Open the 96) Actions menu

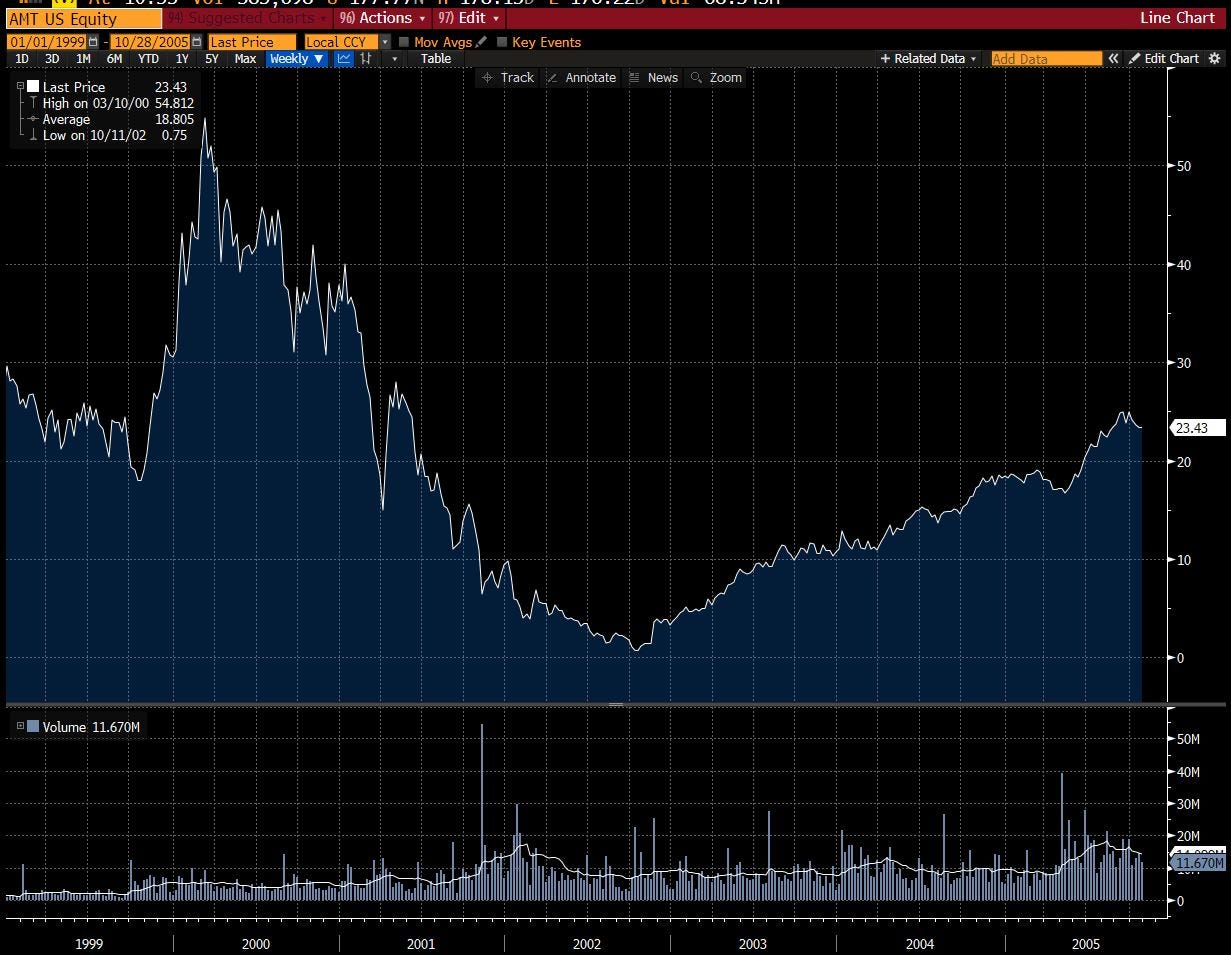383,18
